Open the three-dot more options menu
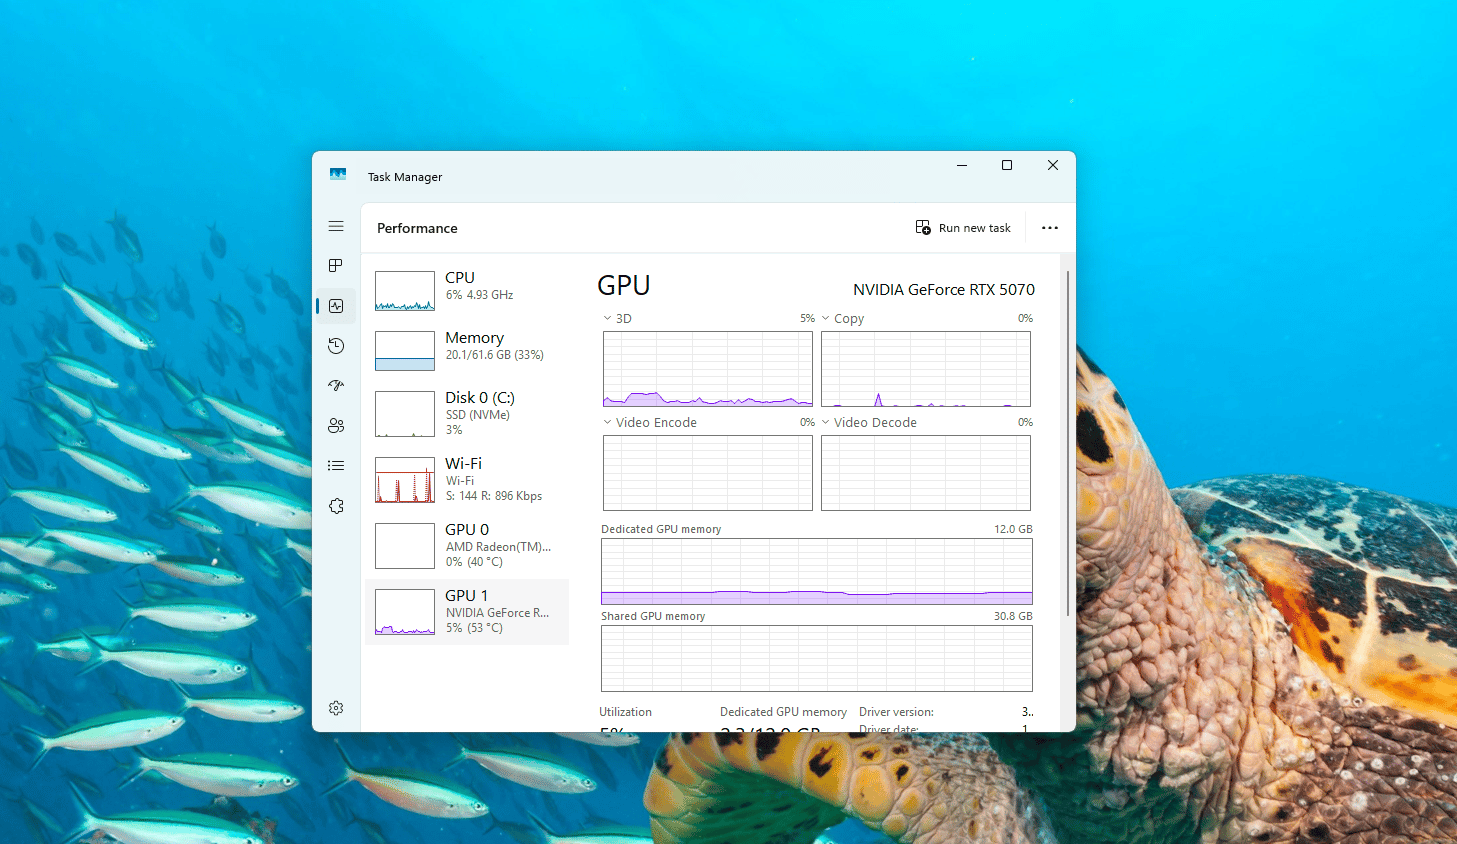This screenshot has width=1457, height=844. 1050,228
